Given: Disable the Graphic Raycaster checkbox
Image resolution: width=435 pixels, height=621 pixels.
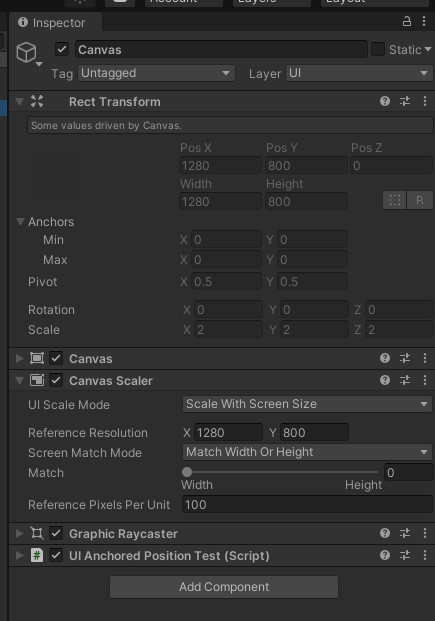Looking at the screenshot, I should (x=56, y=533).
